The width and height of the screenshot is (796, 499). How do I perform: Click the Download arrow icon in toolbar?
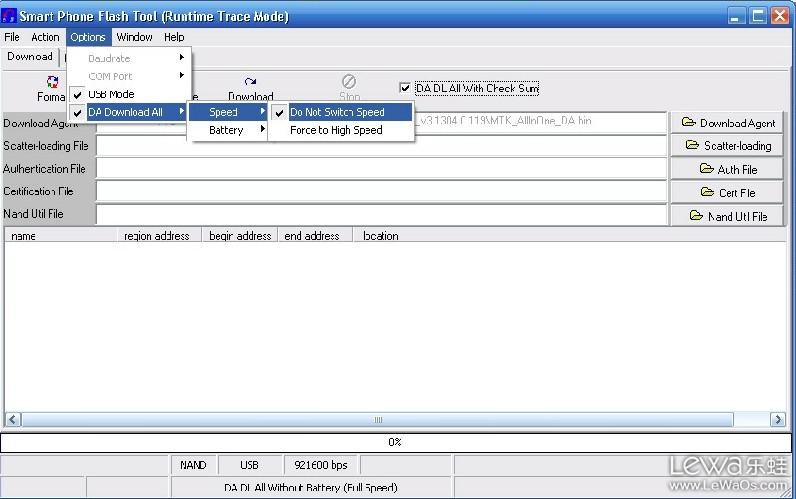point(250,83)
